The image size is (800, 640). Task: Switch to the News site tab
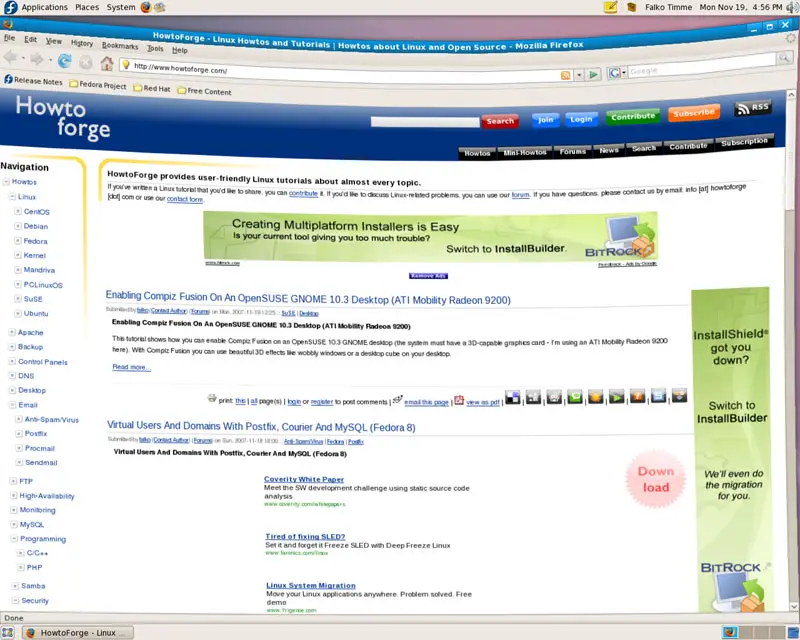click(x=609, y=150)
